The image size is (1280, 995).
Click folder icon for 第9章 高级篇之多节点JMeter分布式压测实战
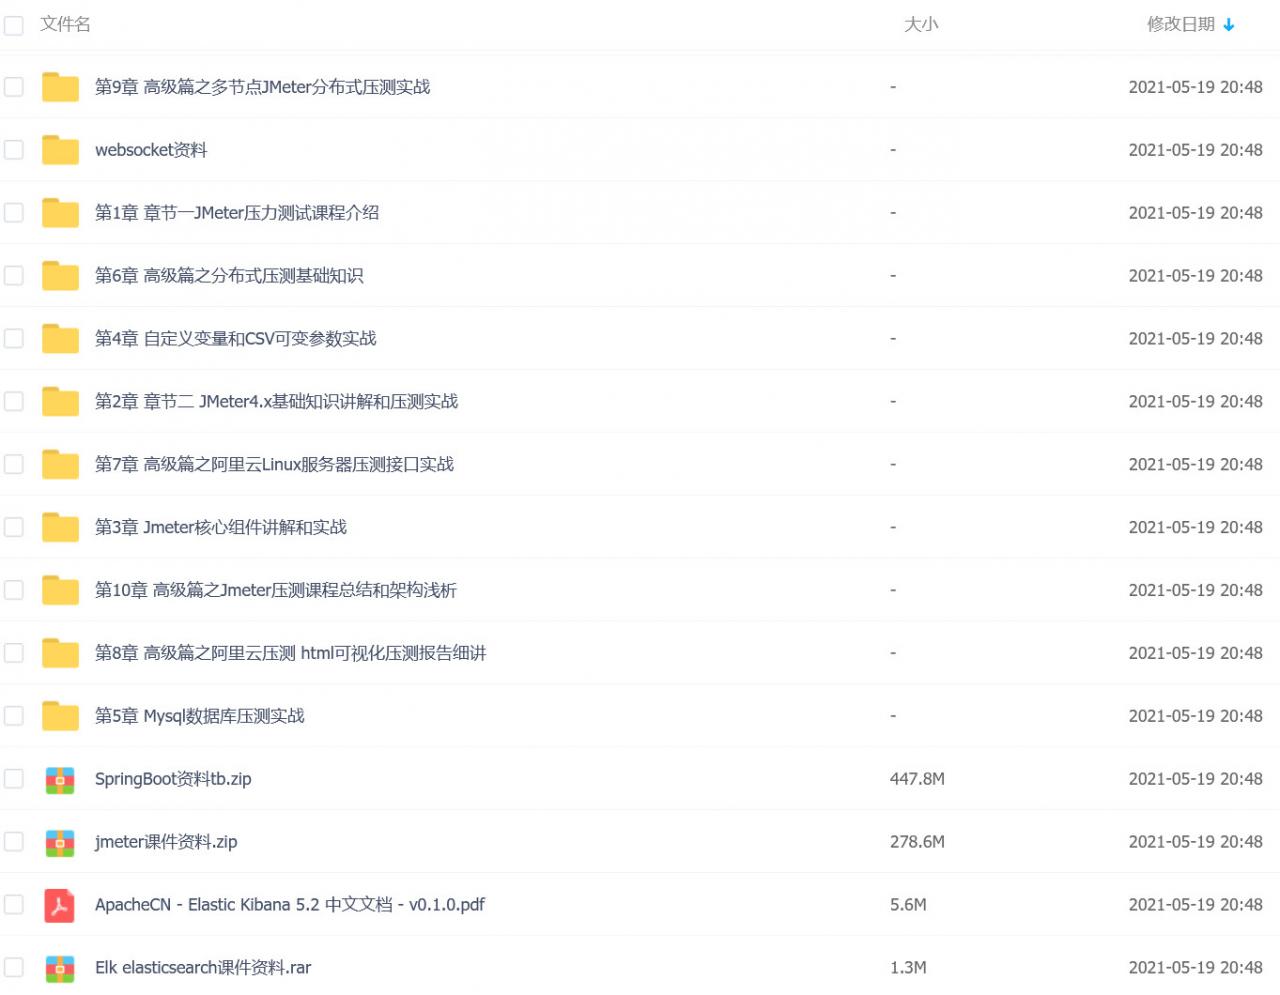(x=60, y=87)
